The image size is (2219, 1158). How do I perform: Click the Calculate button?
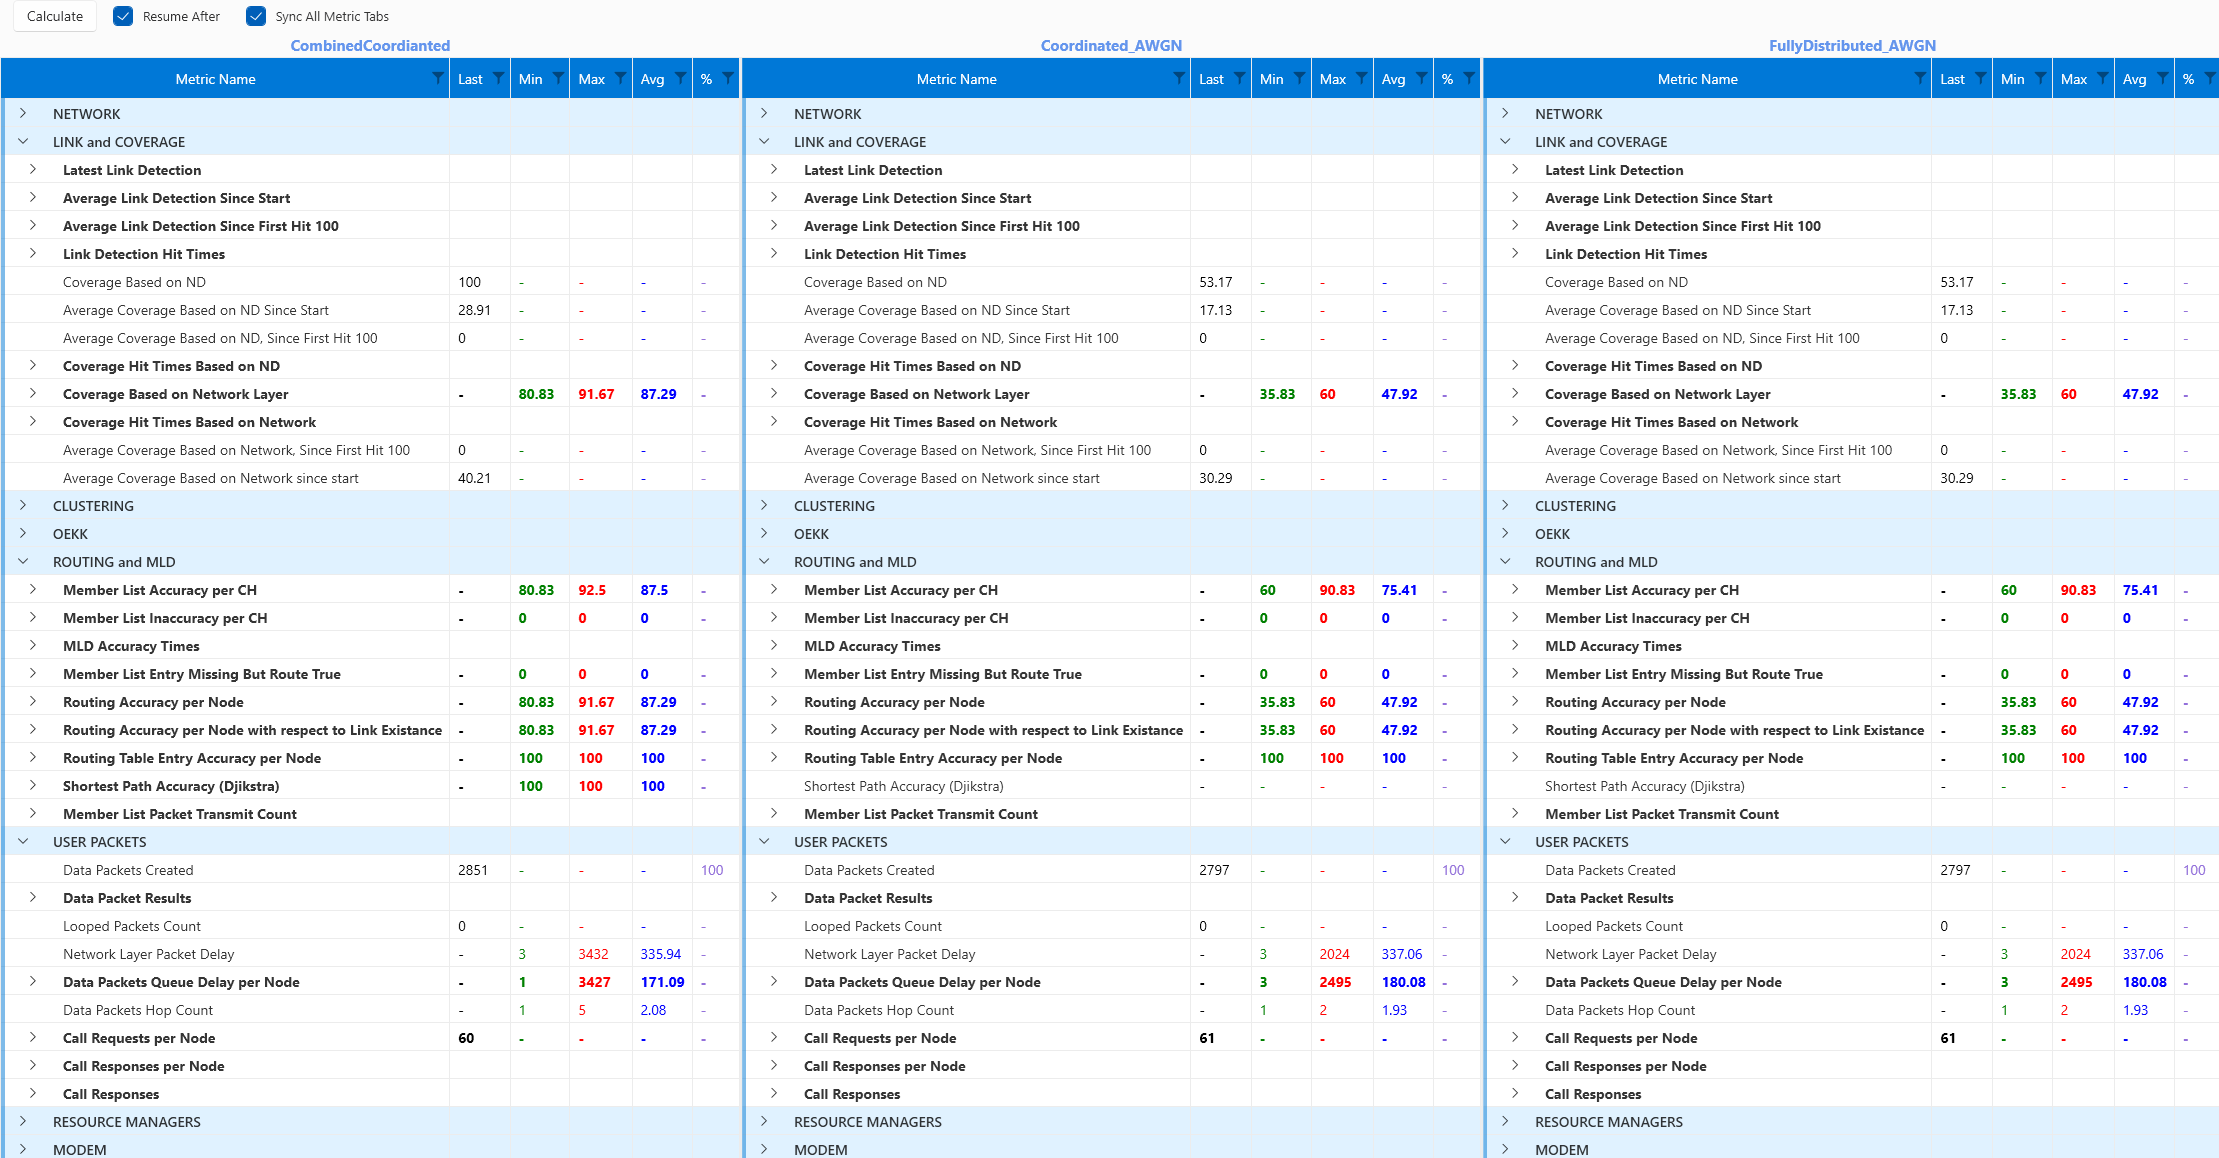(x=55, y=16)
